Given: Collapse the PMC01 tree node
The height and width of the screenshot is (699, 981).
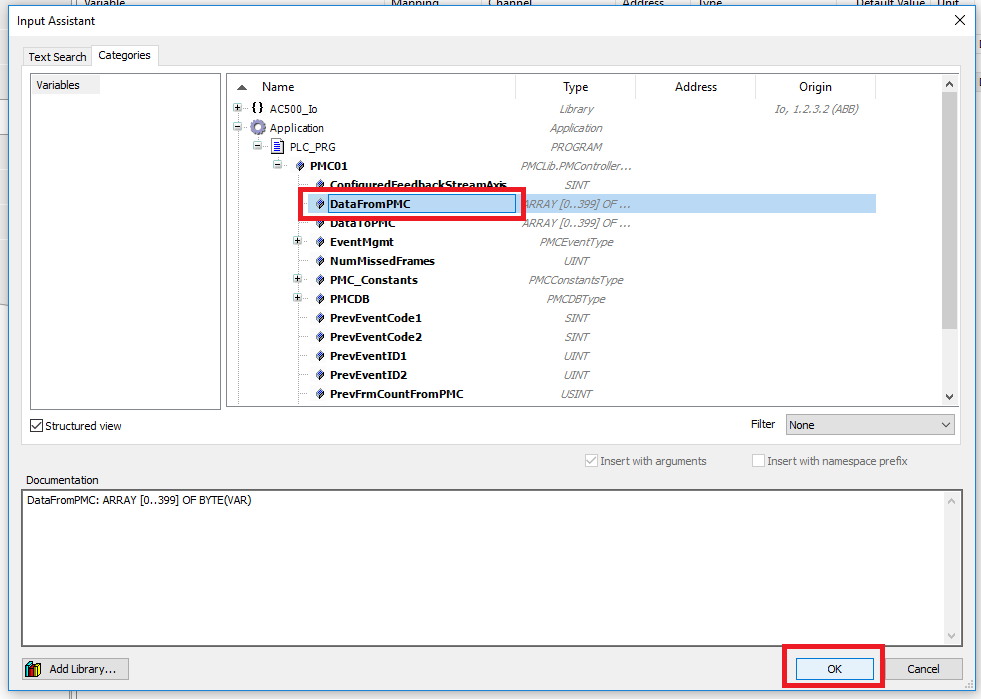Looking at the screenshot, I should point(276,165).
